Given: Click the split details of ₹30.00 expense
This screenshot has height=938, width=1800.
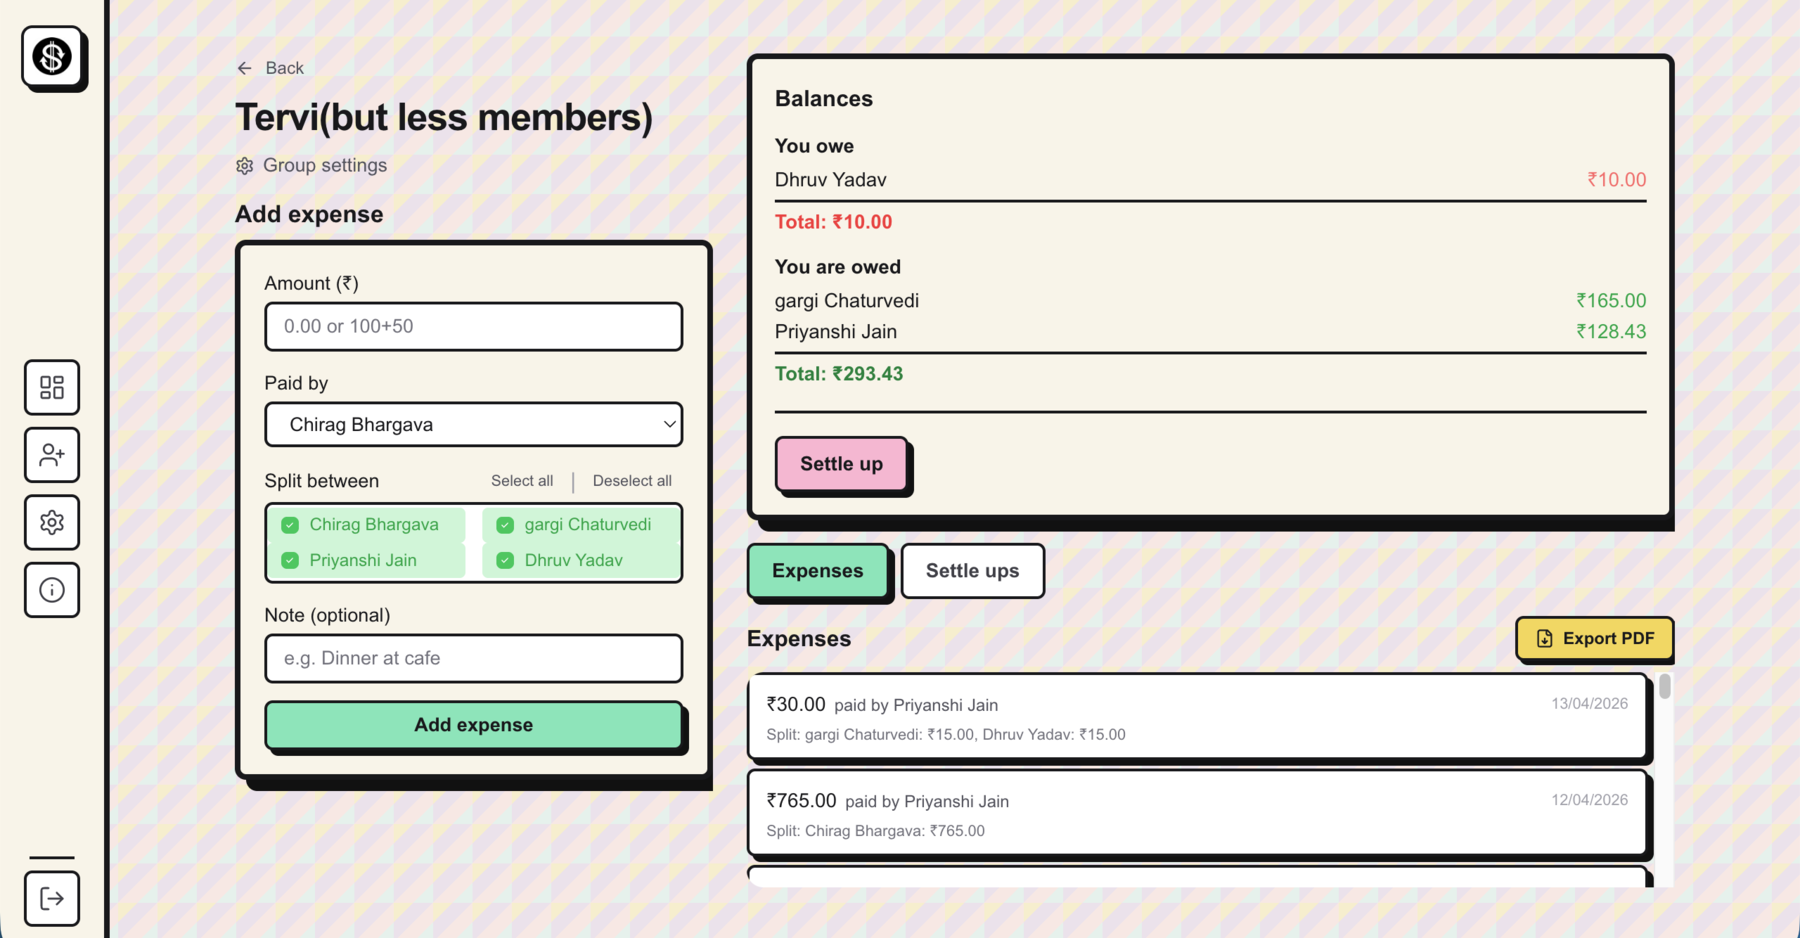Looking at the screenshot, I should coord(946,735).
